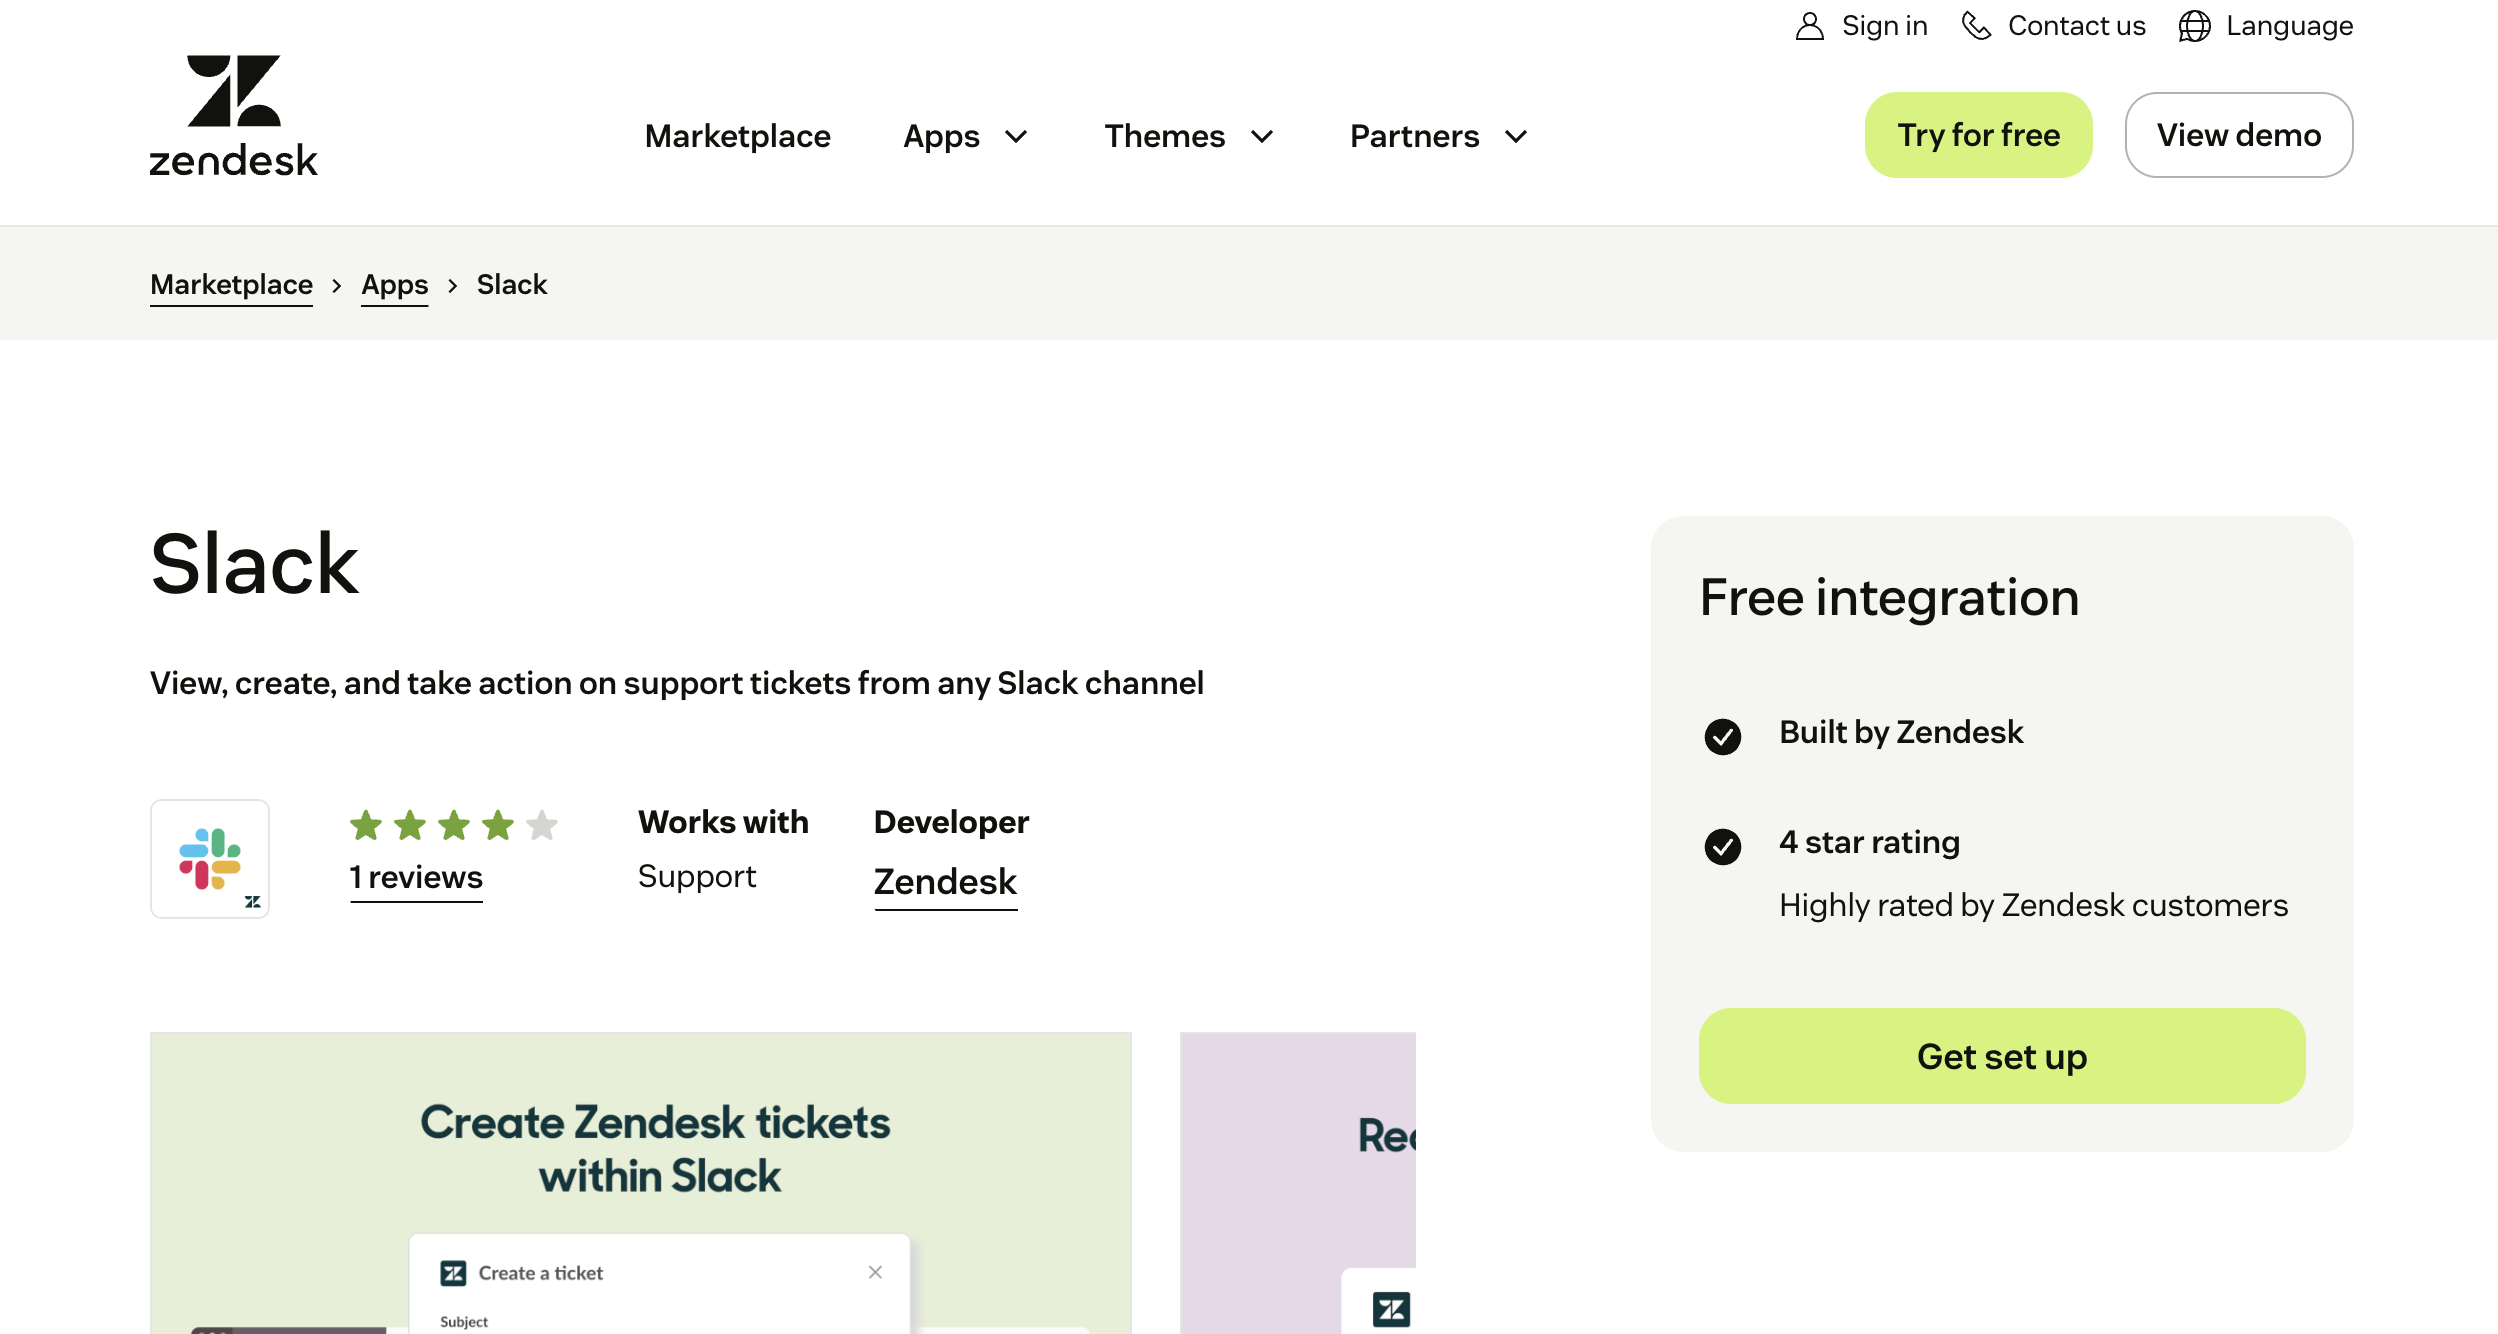
Task: Click the Built by Zendesk checkmark icon
Action: pyautogui.click(x=1722, y=738)
